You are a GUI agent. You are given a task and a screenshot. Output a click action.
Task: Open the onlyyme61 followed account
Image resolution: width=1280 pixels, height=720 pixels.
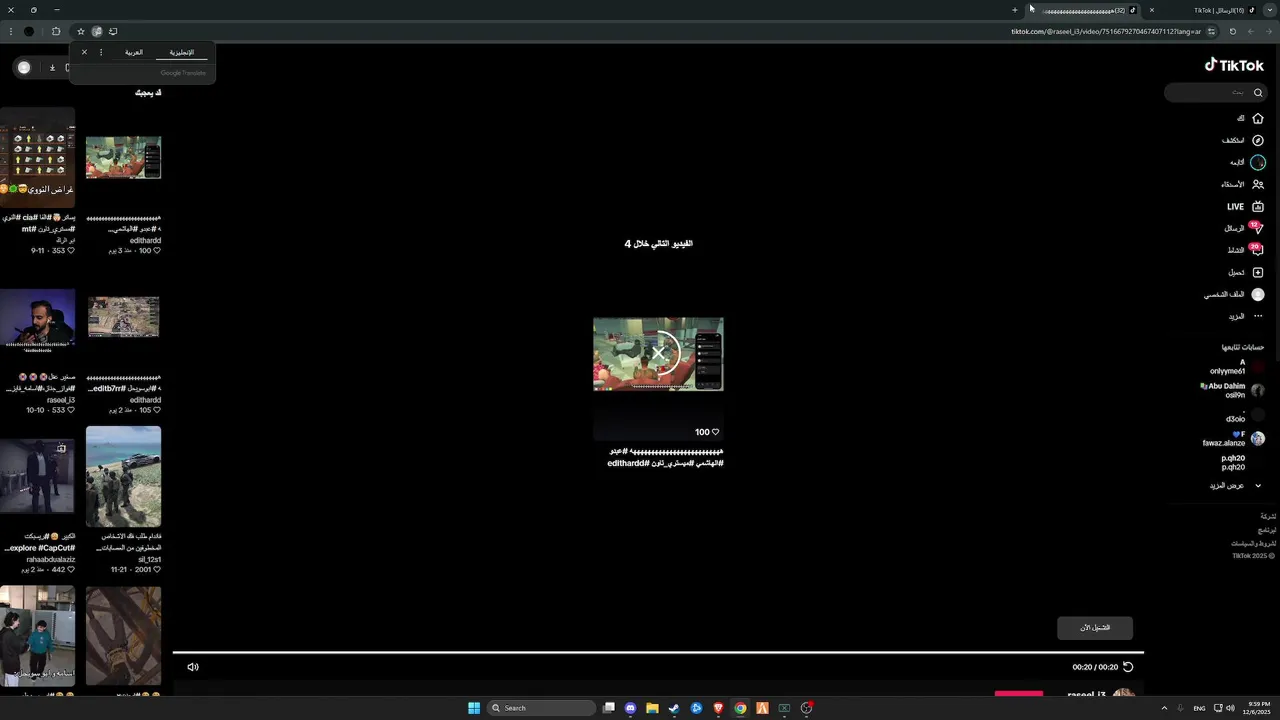pos(1236,367)
